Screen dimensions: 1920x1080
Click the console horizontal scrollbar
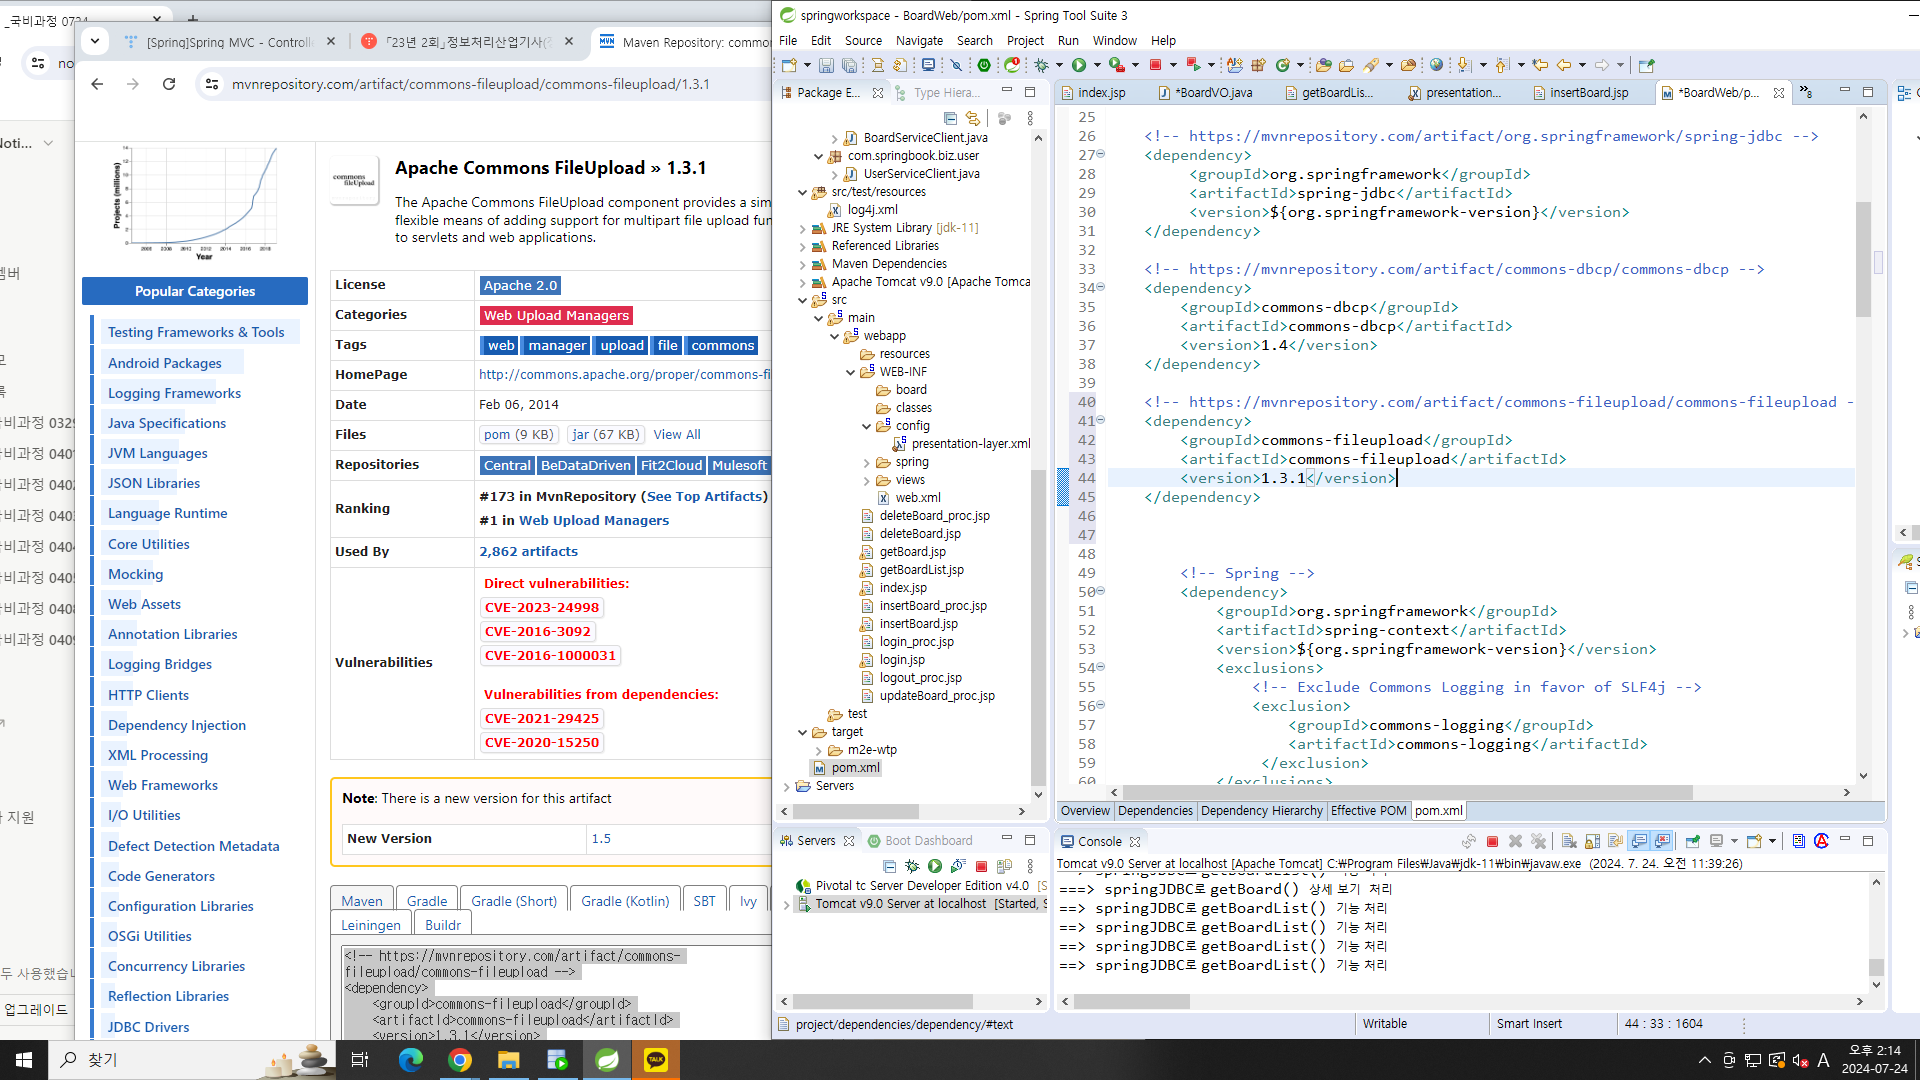click(1131, 1001)
